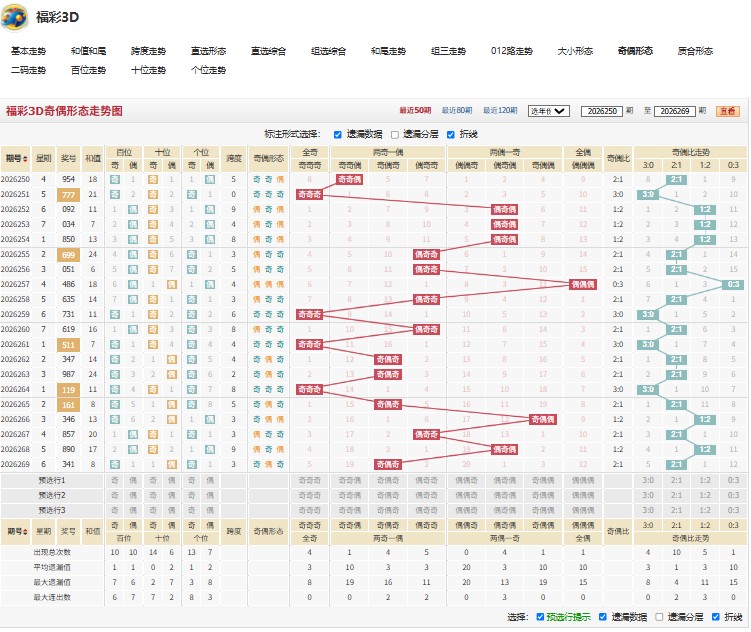This screenshot has width=751, height=632.
Task: Click the 平均遗漏值 row label
Action: [52, 567]
